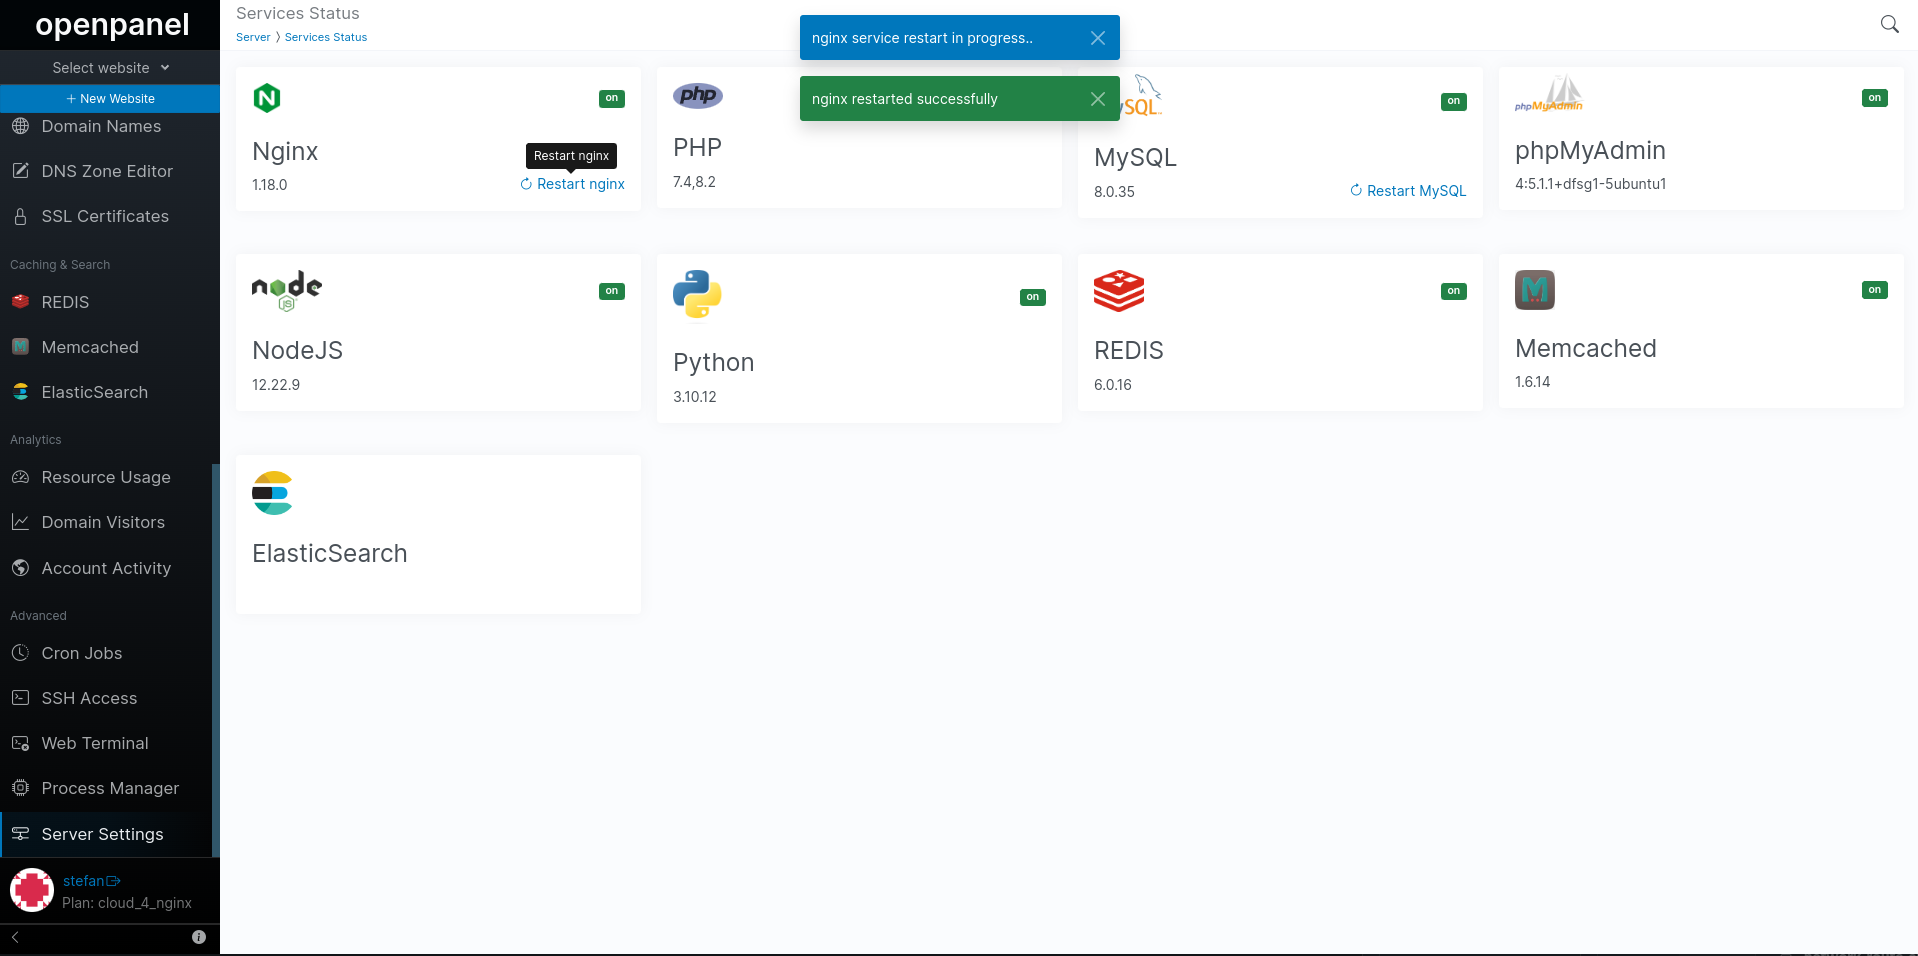Click the Domain Visitors chart icon
This screenshot has height=956, width=1918.
[20, 522]
